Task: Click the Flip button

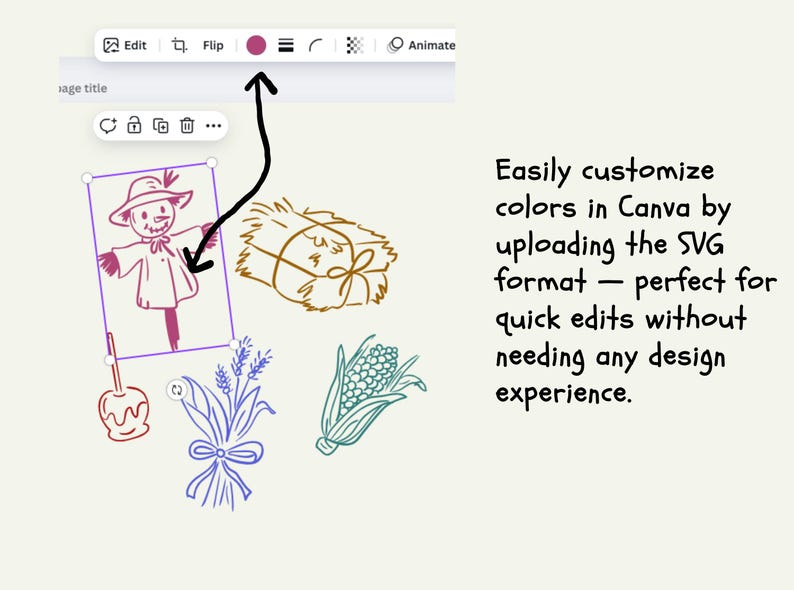Action: pos(213,46)
